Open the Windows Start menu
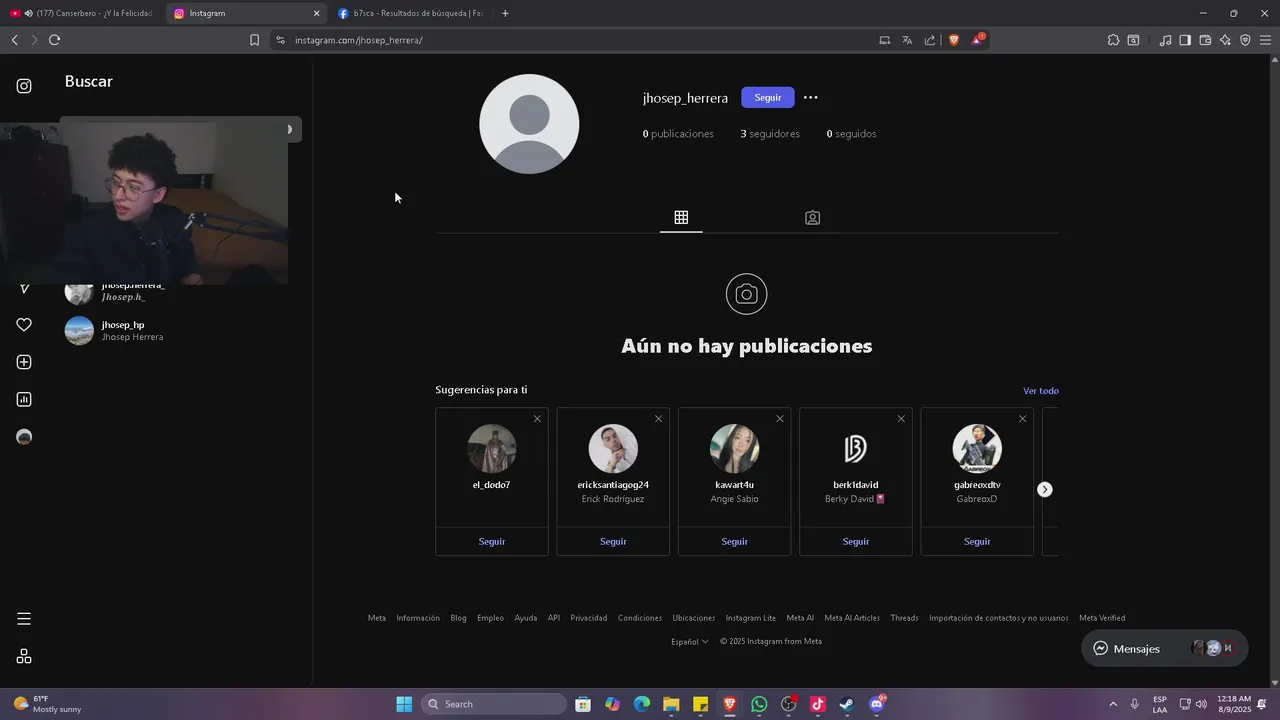 [x=404, y=704]
